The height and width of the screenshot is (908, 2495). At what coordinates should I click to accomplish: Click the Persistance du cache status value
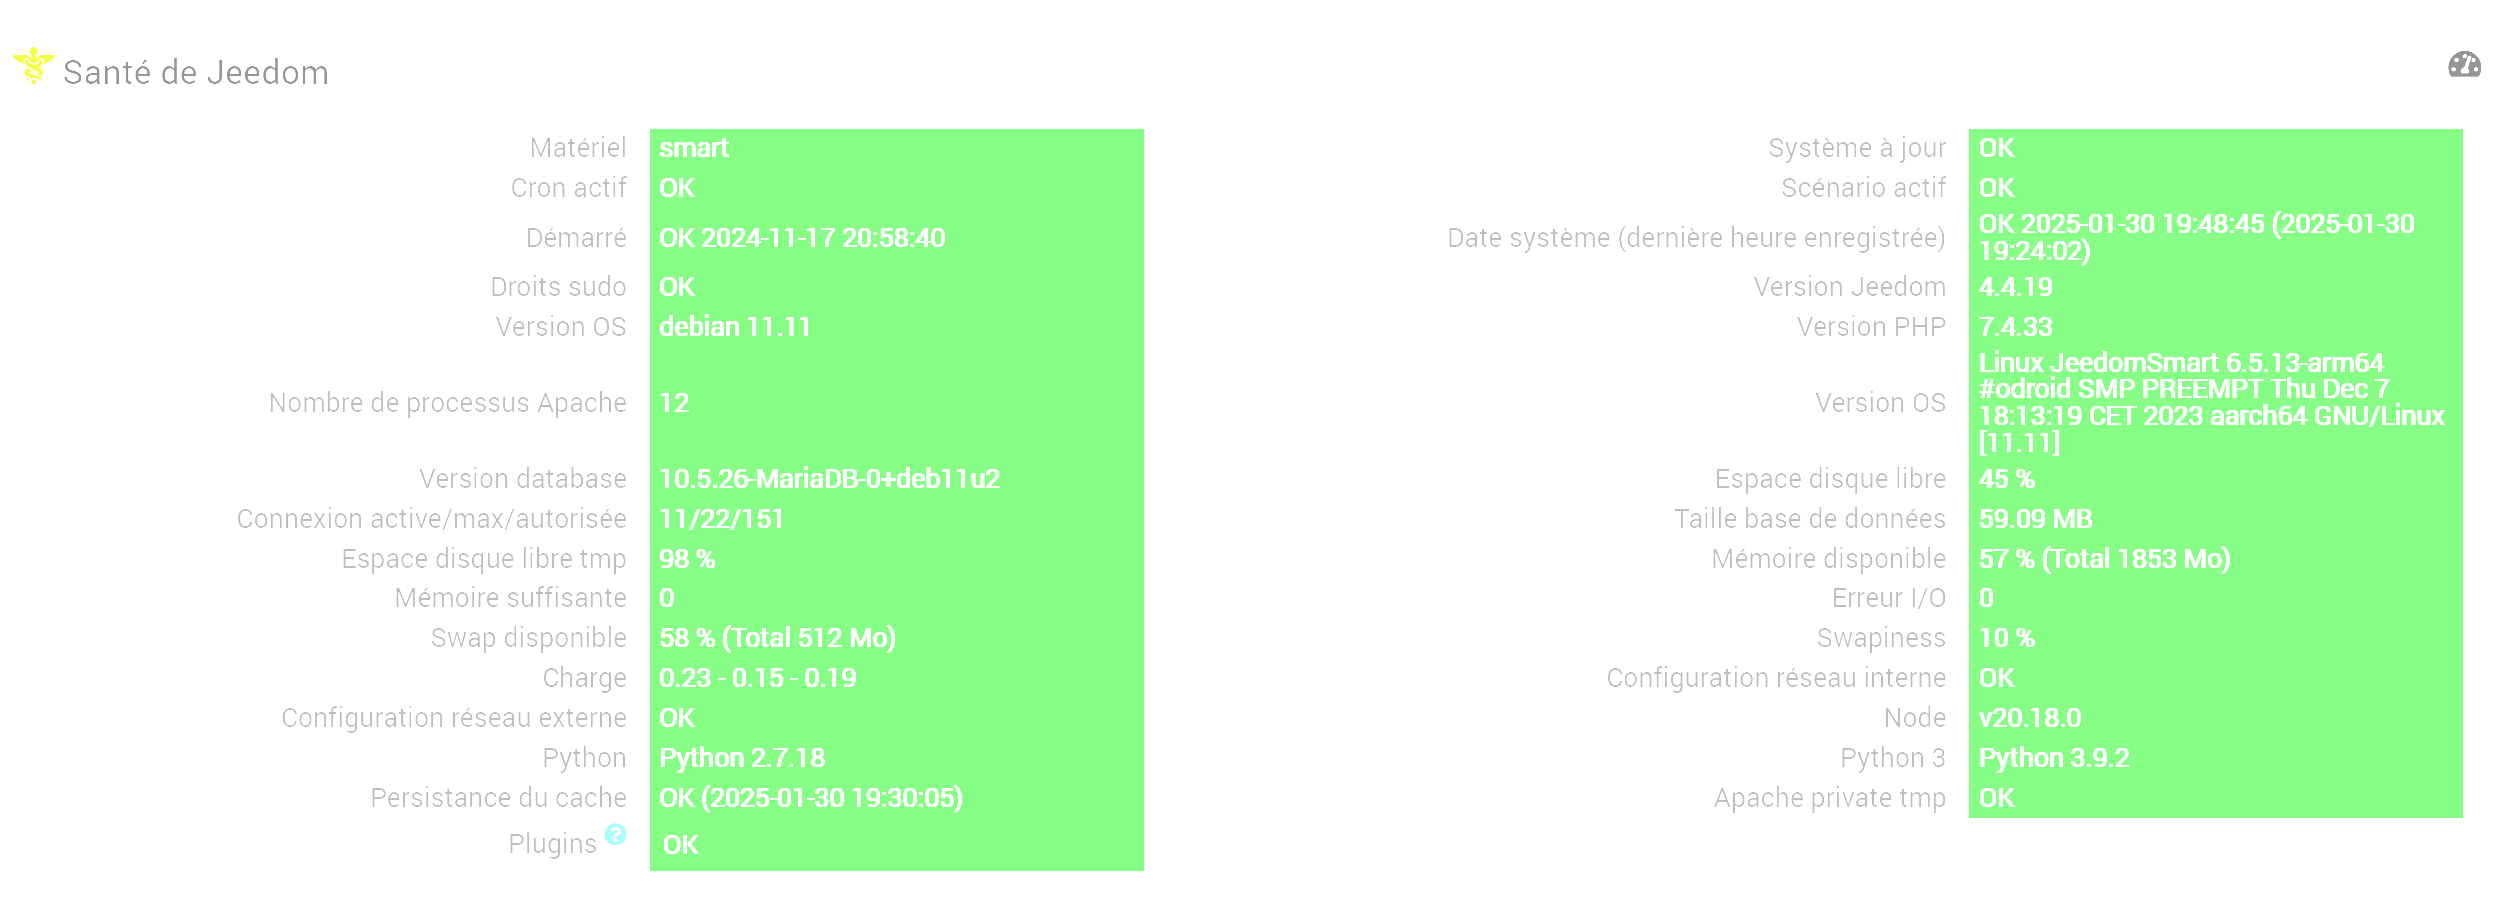tap(810, 798)
